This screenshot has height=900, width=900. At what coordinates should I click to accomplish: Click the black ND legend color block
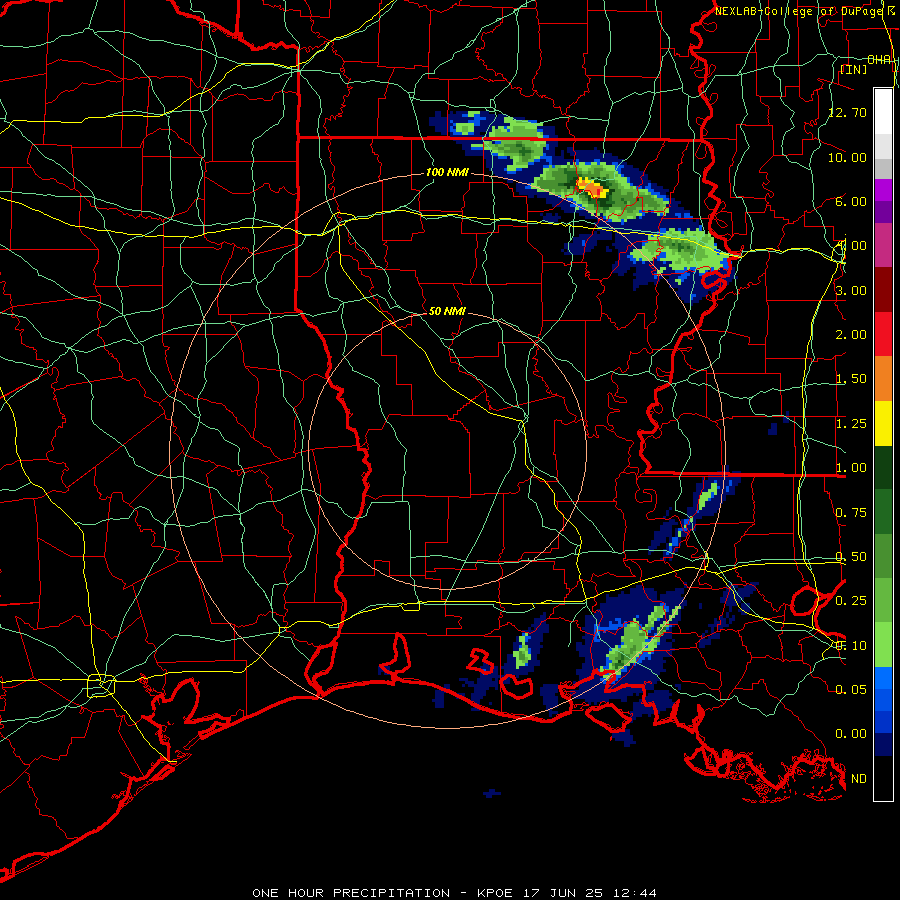[x=883, y=778]
